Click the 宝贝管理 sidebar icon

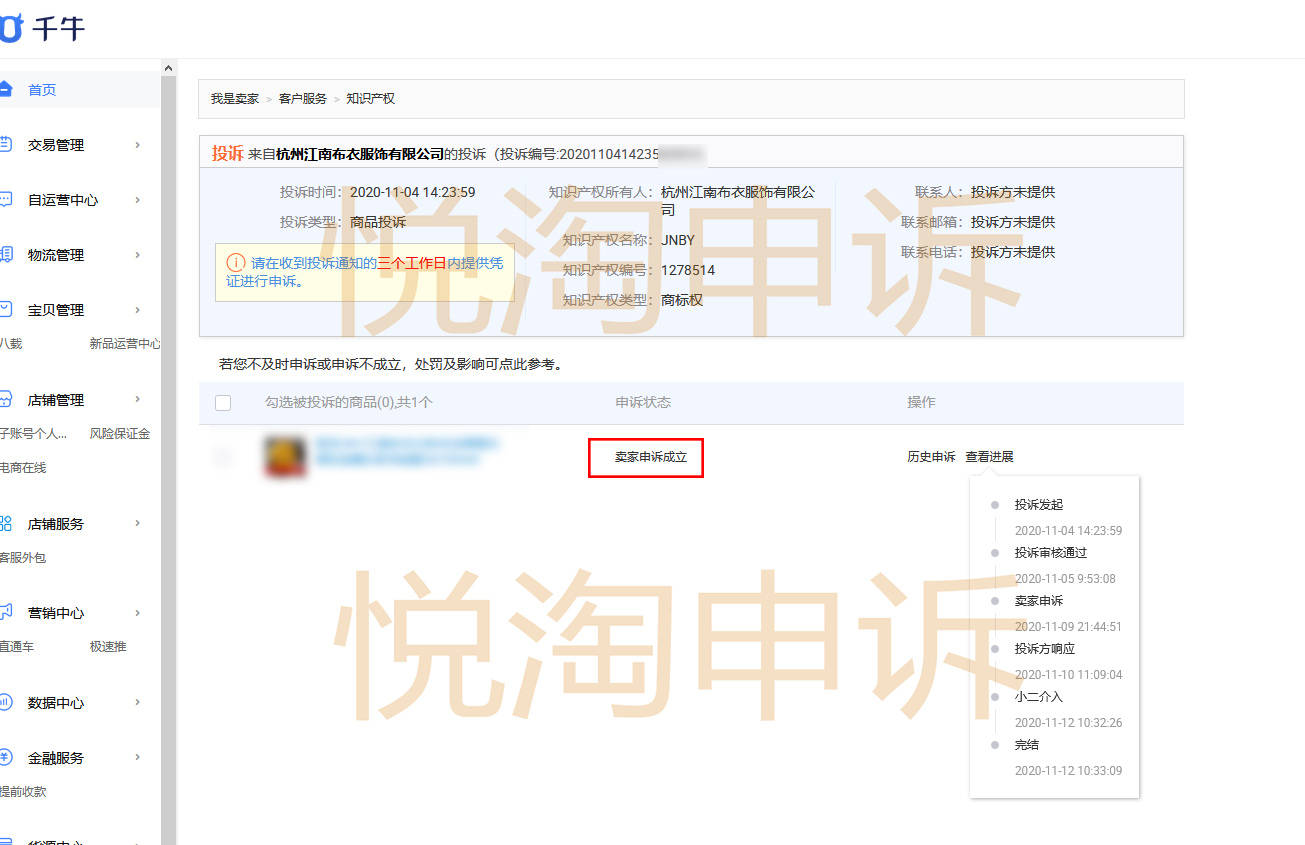[5, 310]
